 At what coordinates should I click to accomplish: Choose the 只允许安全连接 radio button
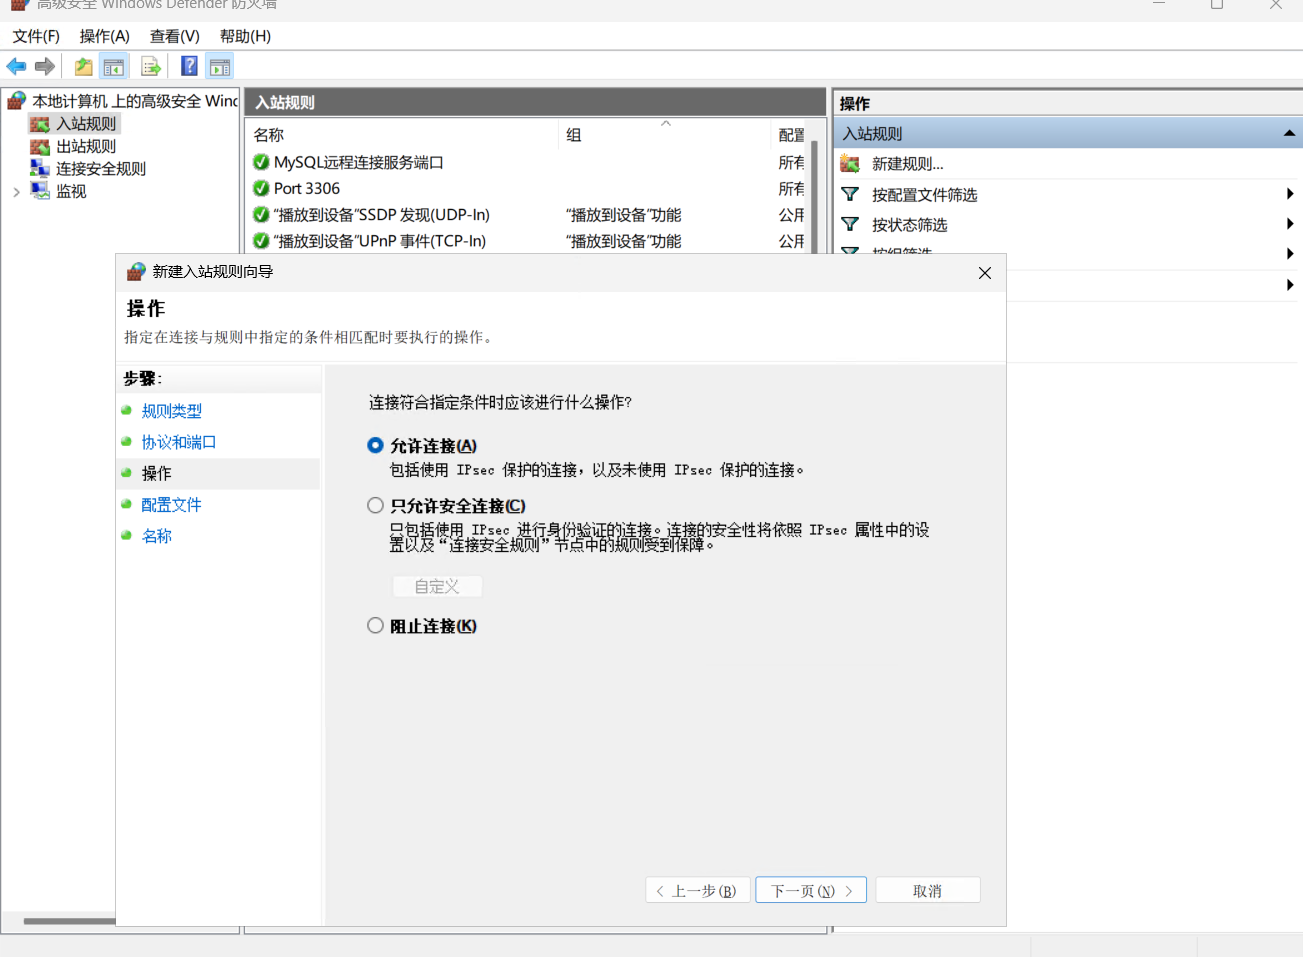[x=376, y=506]
